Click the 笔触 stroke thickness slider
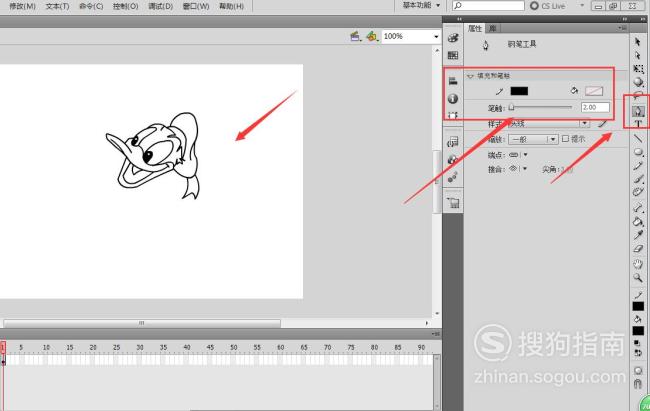 [541, 107]
